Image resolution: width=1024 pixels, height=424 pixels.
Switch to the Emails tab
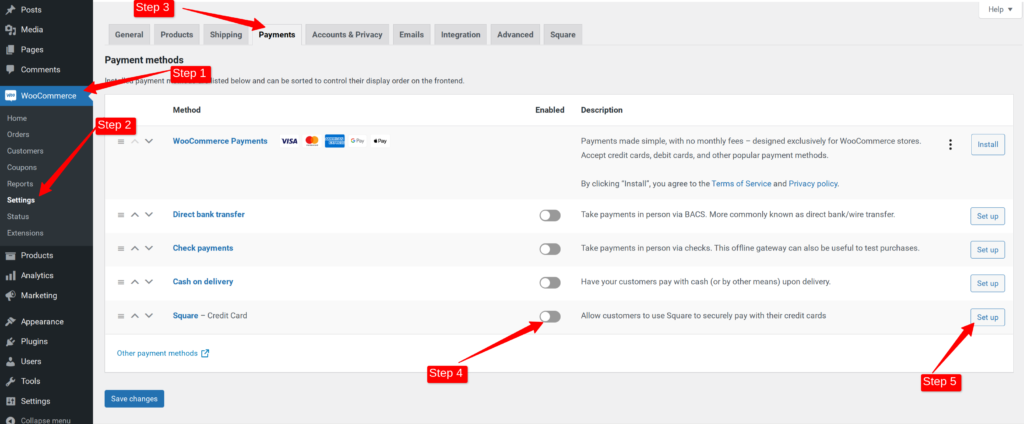[412, 35]
